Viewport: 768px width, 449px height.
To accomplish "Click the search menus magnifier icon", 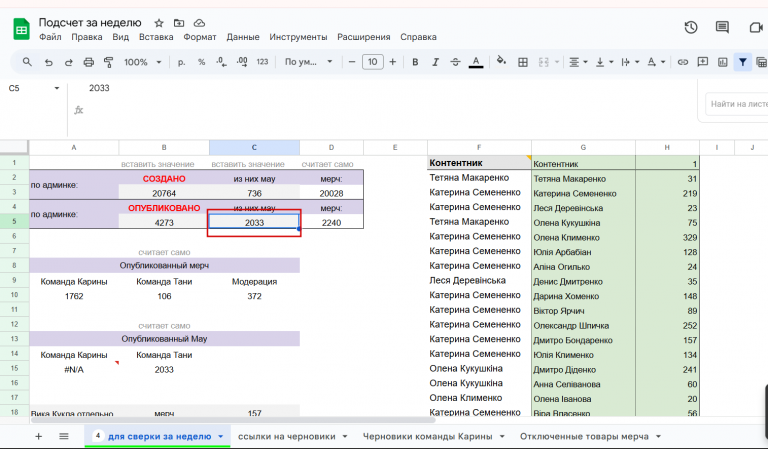I will (27, 62).
